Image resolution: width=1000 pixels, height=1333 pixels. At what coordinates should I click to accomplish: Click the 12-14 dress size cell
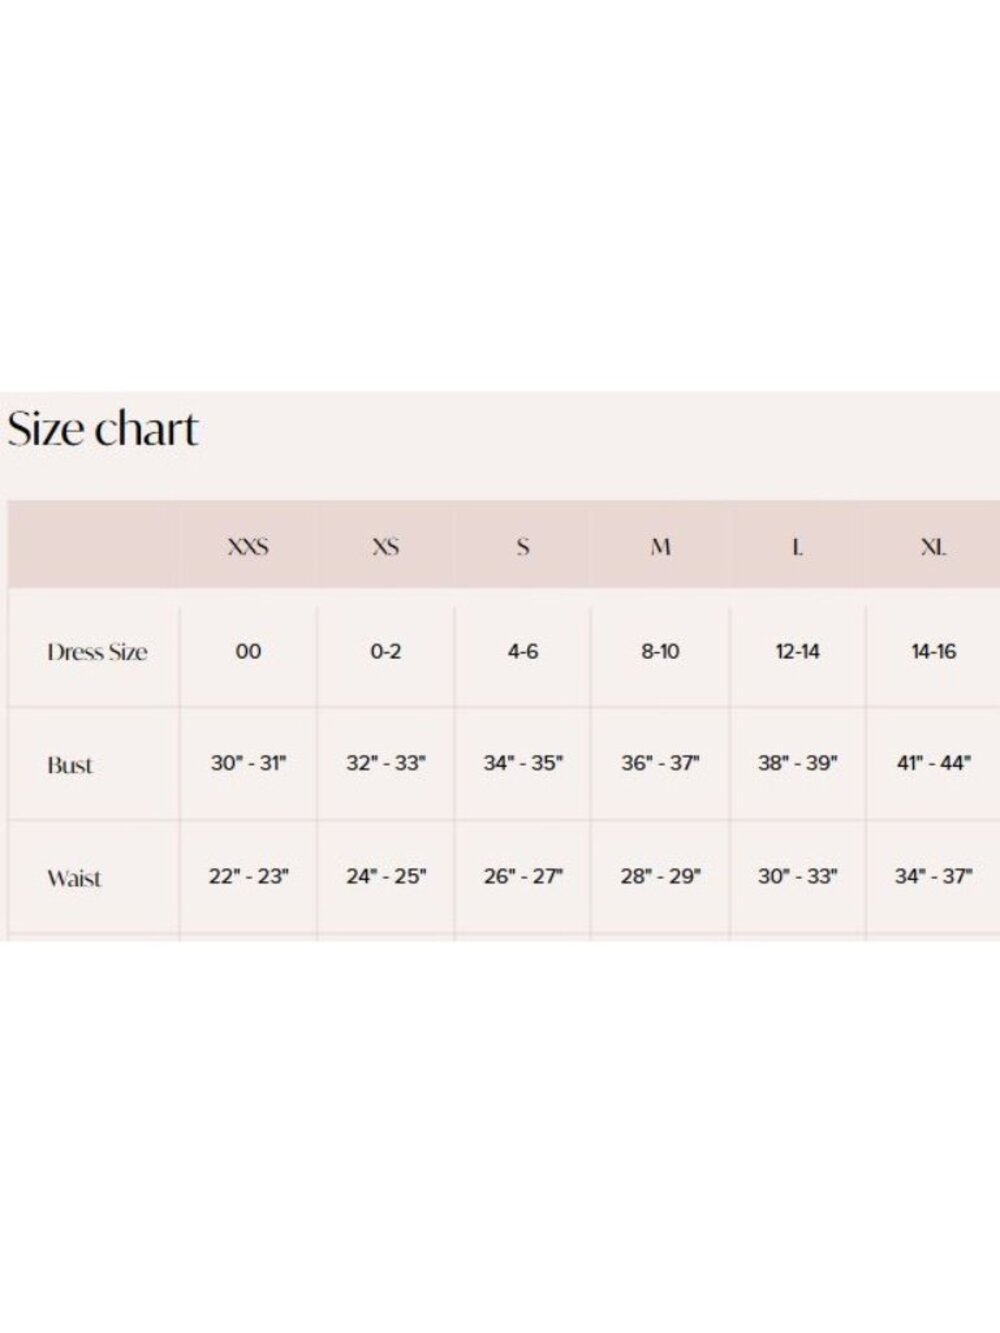pyautogui.click(x=797, y=652)
